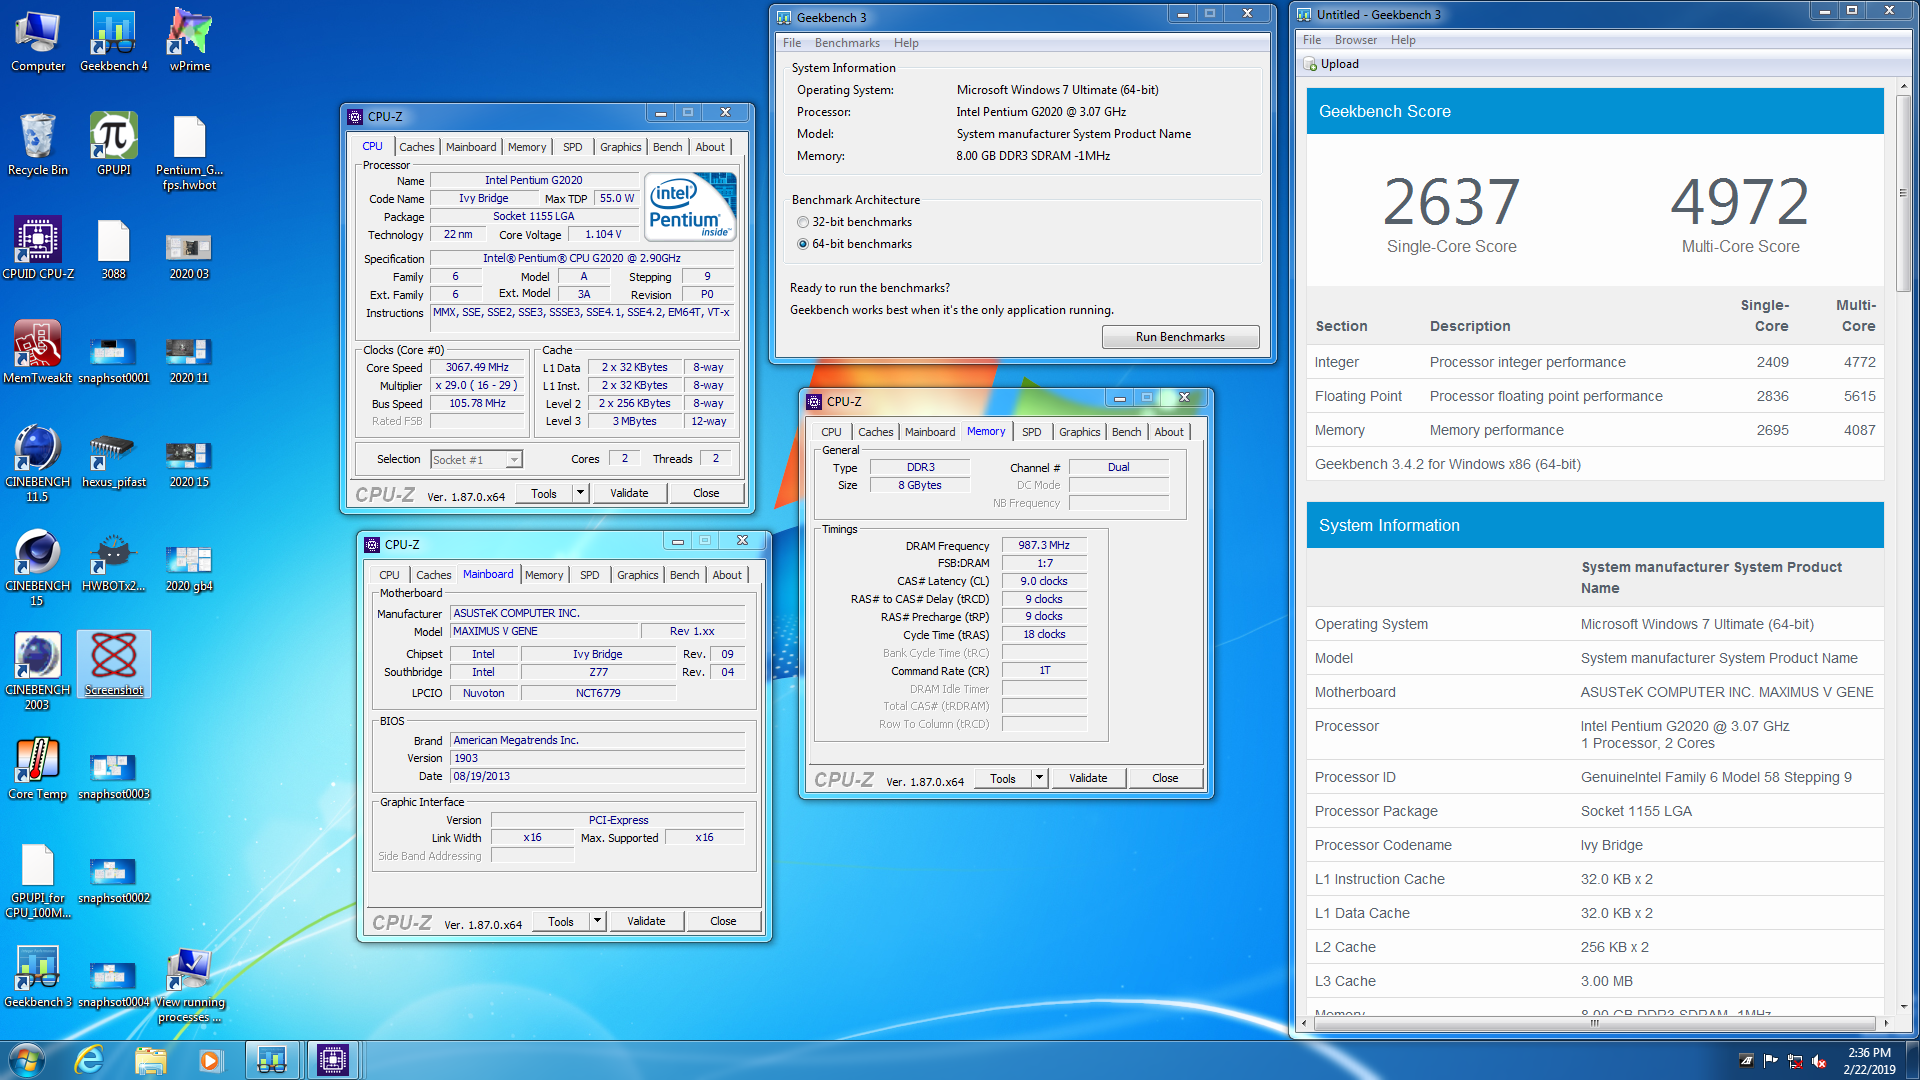Open the wPrime desktop icon

tap(189, 42)
